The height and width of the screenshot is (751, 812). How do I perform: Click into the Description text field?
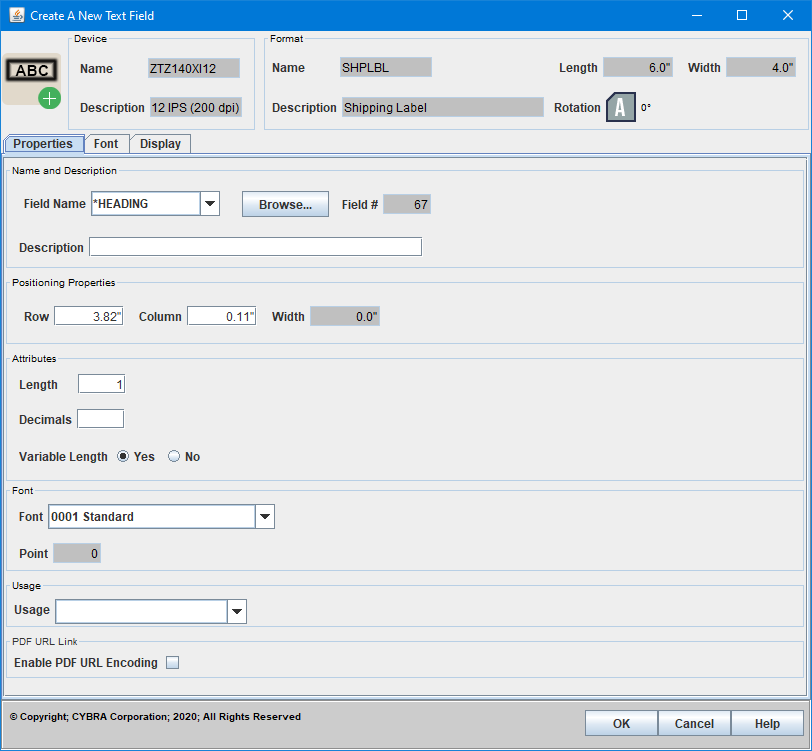pos(255,247)
